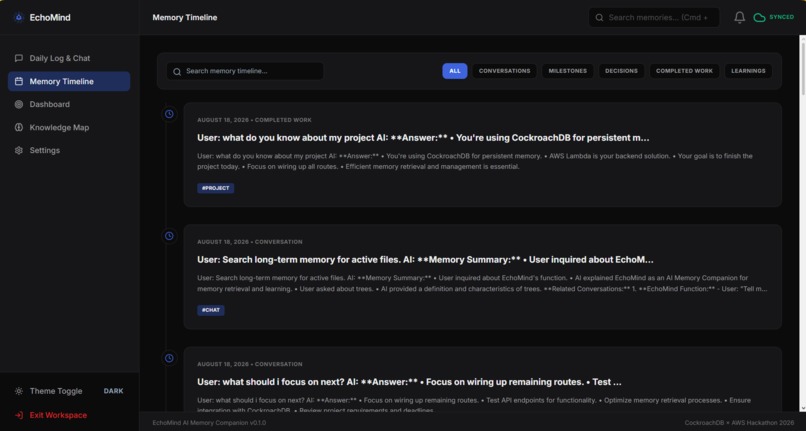
Task: Click the #PROJECT tag
Action: (x=215, y=188)
